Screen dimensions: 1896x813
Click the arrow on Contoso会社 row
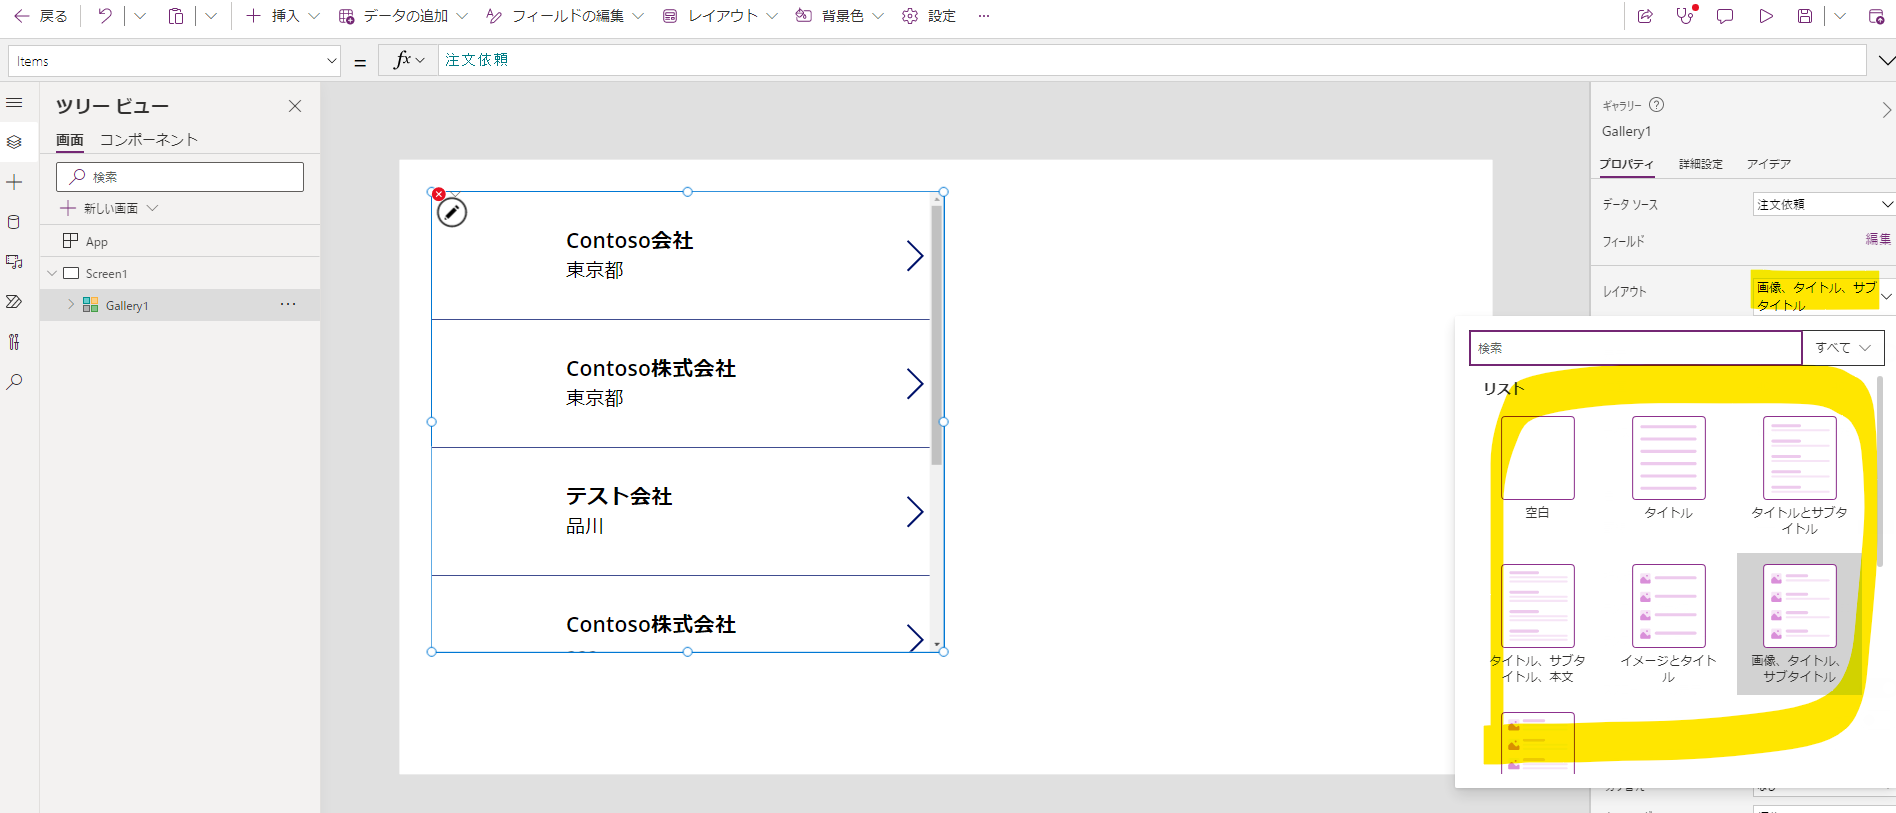(914, 256)
